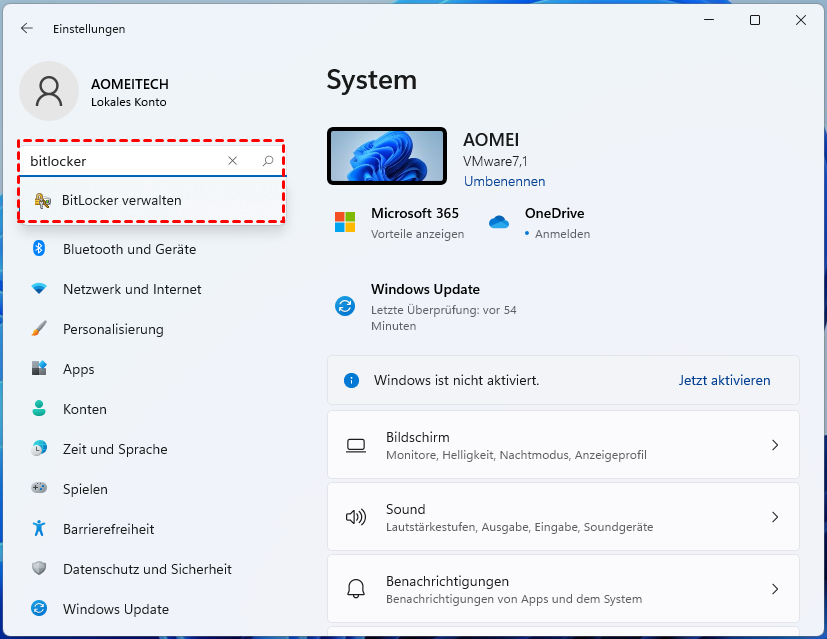The image size is (827, 639).
Task: Click the Bluetooth icon in sidebar
Action: [x=39, y=248]
